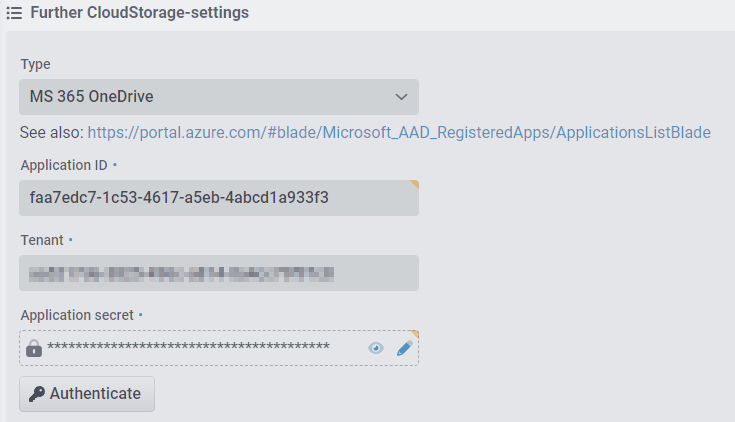Image resolution: width=735 pixels, height=422 pixels.
Task: Click the orange corner marker on Application ID
Action: coord(414,184)
